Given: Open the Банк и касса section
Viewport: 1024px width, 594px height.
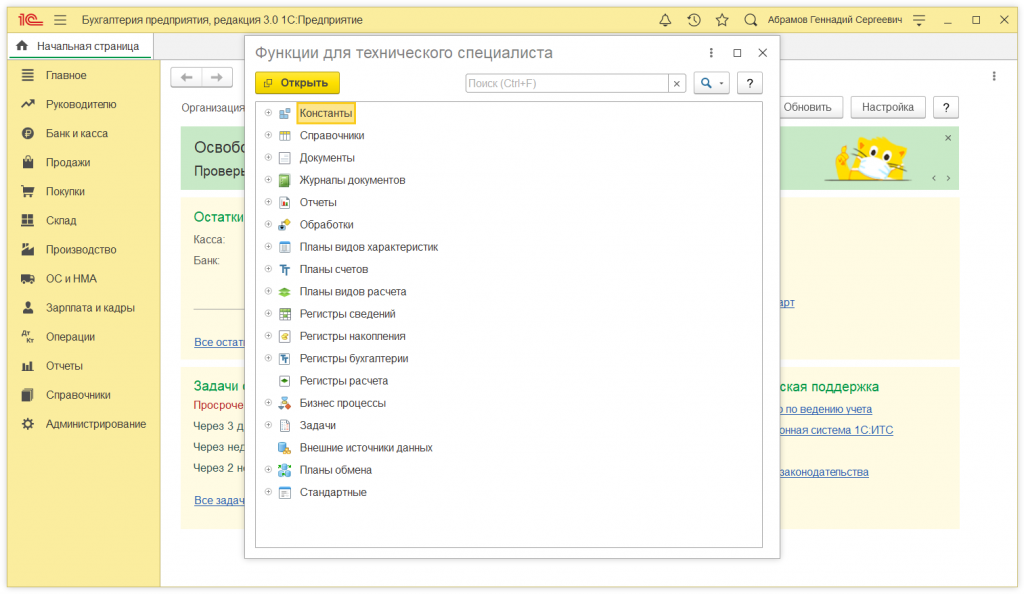Looking at the screenshot, I should pos(76,133).
